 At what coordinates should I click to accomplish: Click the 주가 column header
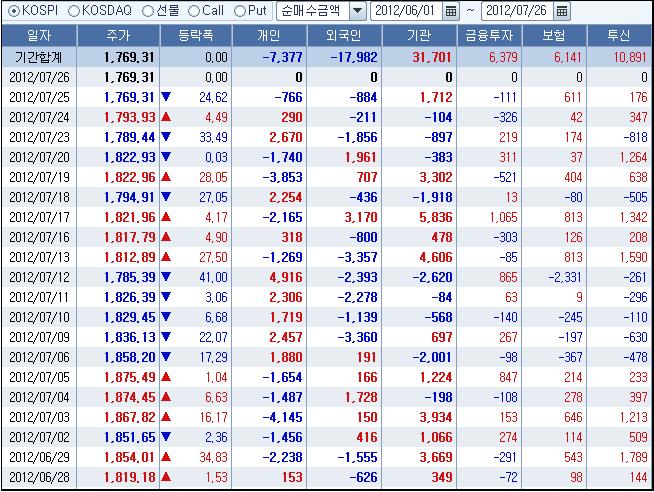click(118, 35)
